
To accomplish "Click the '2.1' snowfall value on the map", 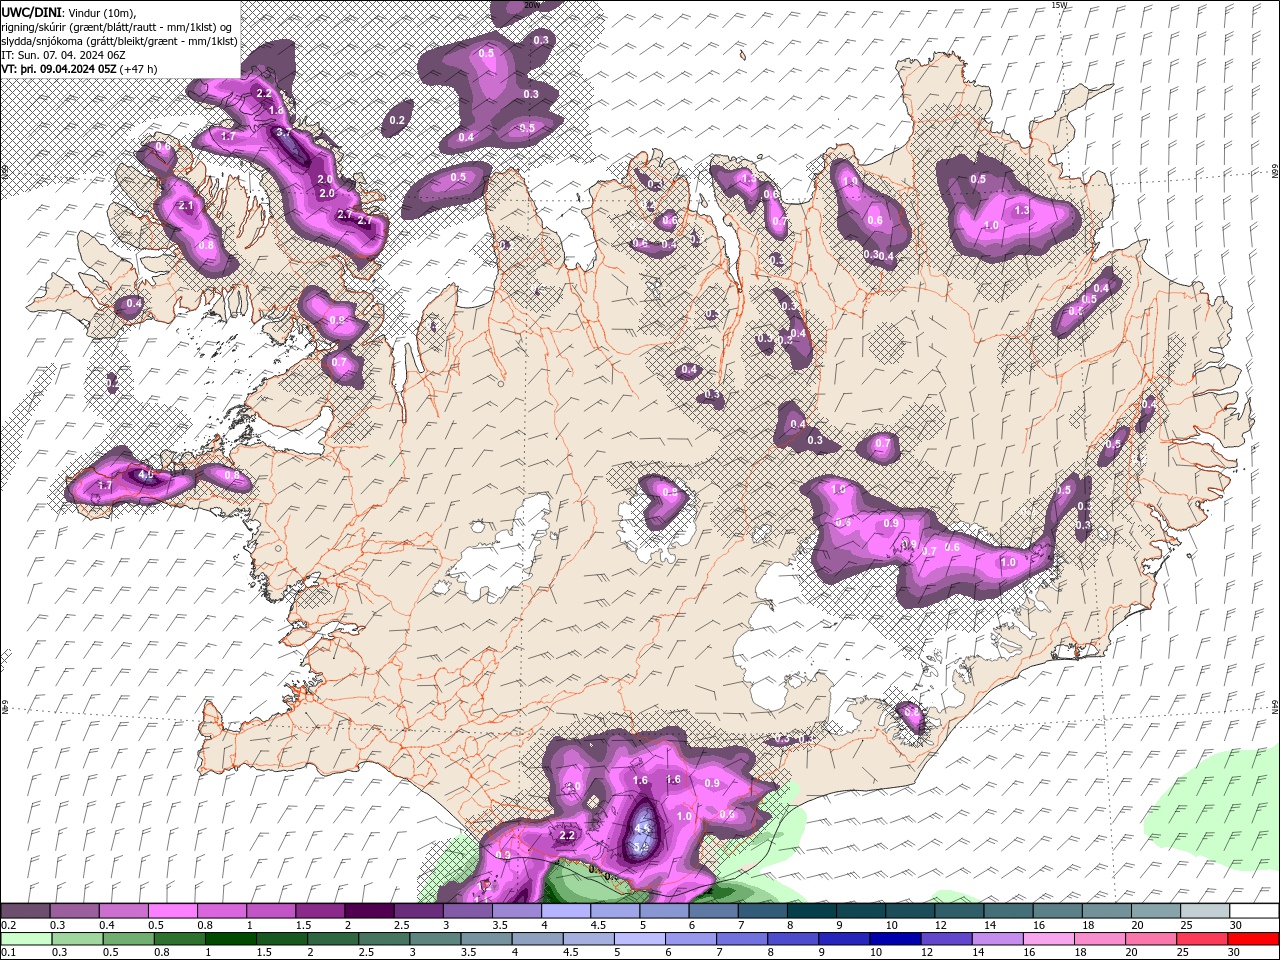I will click(185, 205).
